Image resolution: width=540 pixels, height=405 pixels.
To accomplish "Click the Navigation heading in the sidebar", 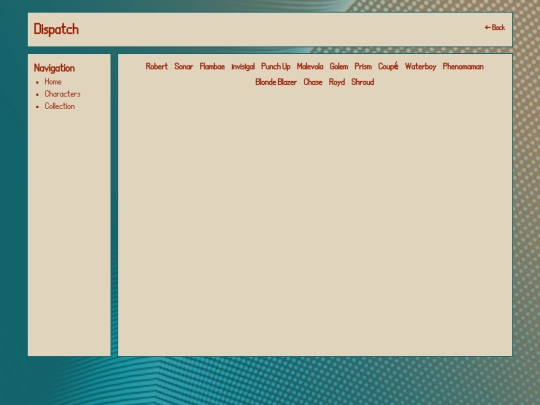I will pos(54,68).
